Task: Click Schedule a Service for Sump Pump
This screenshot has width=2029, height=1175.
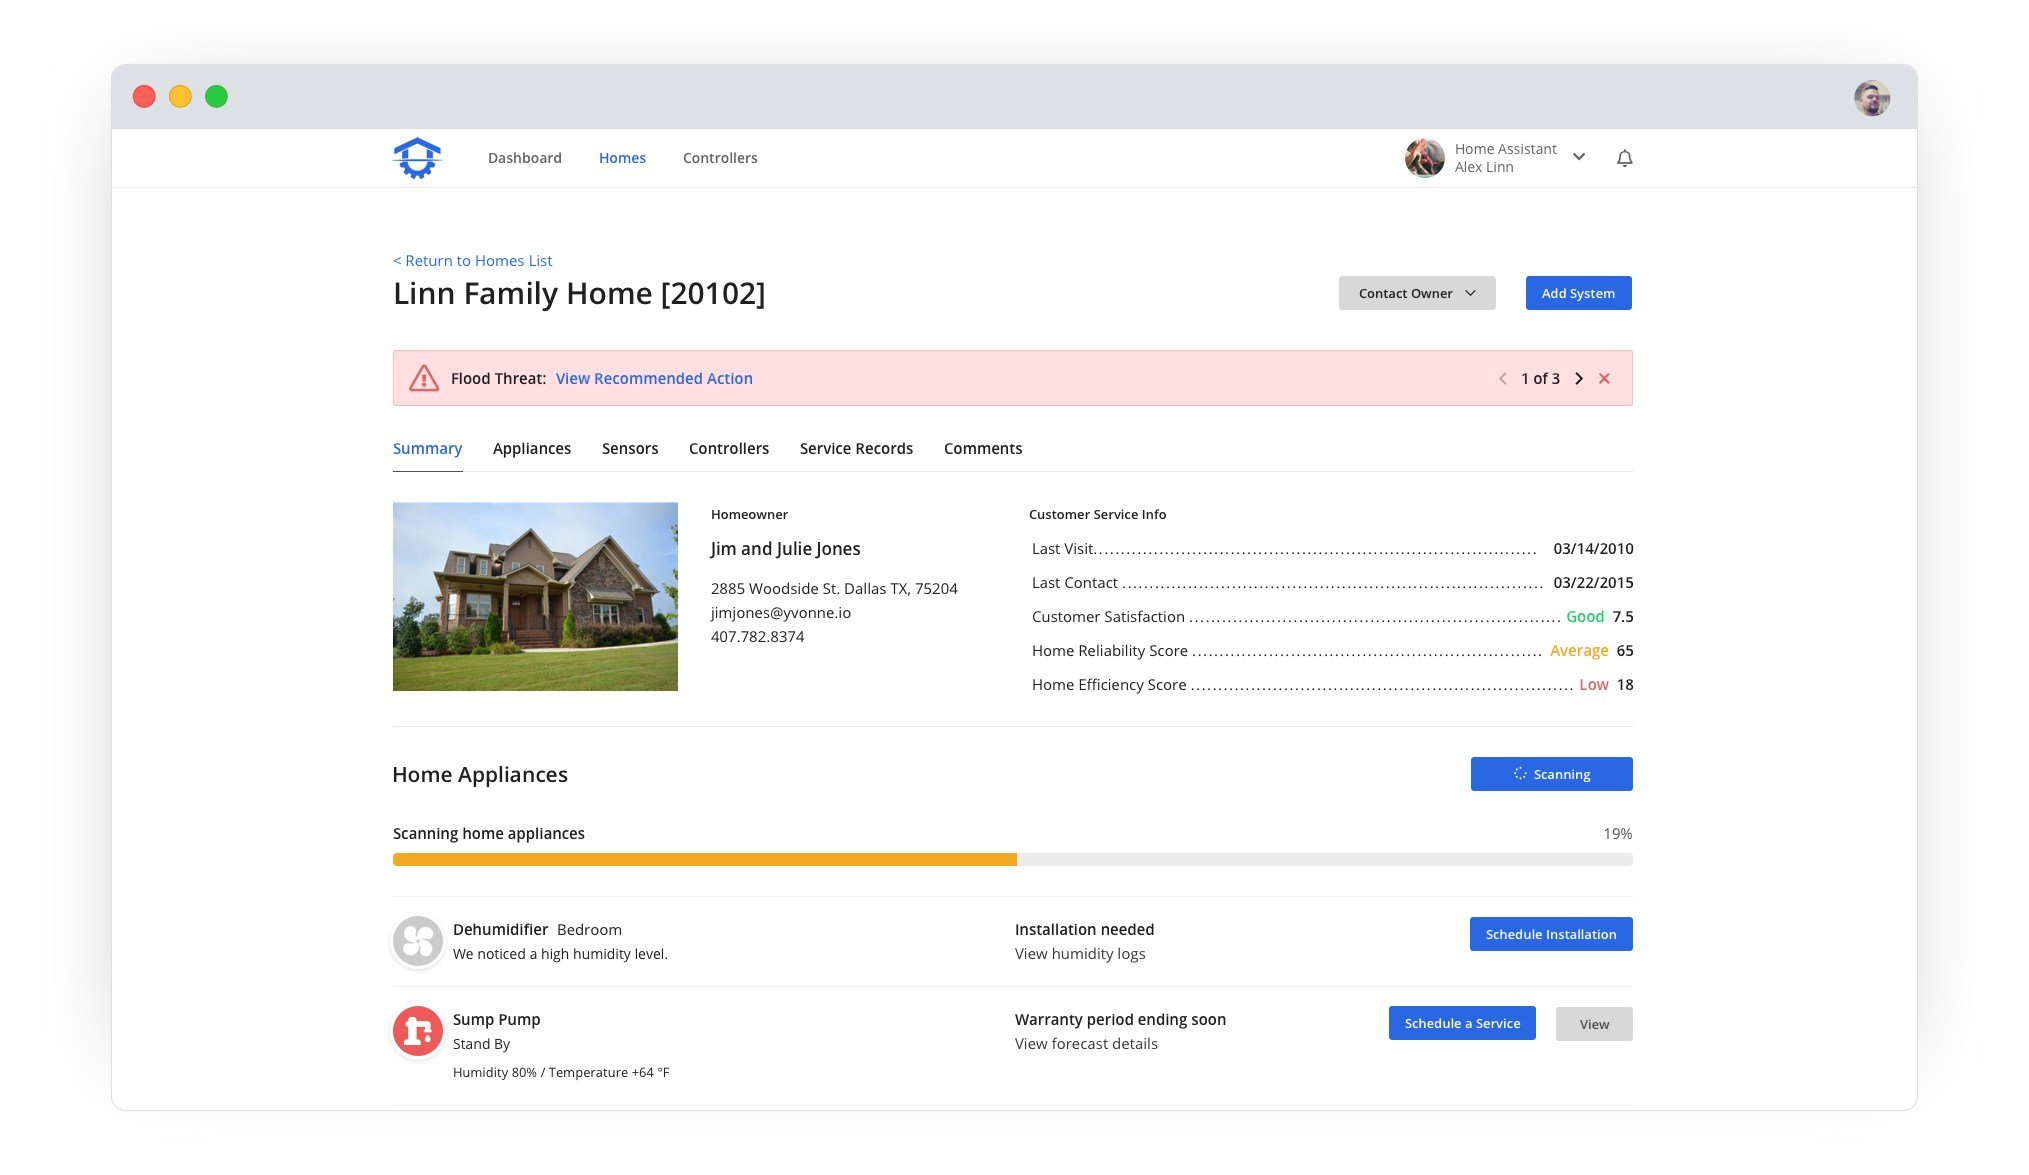Action: point(1462,1023)
